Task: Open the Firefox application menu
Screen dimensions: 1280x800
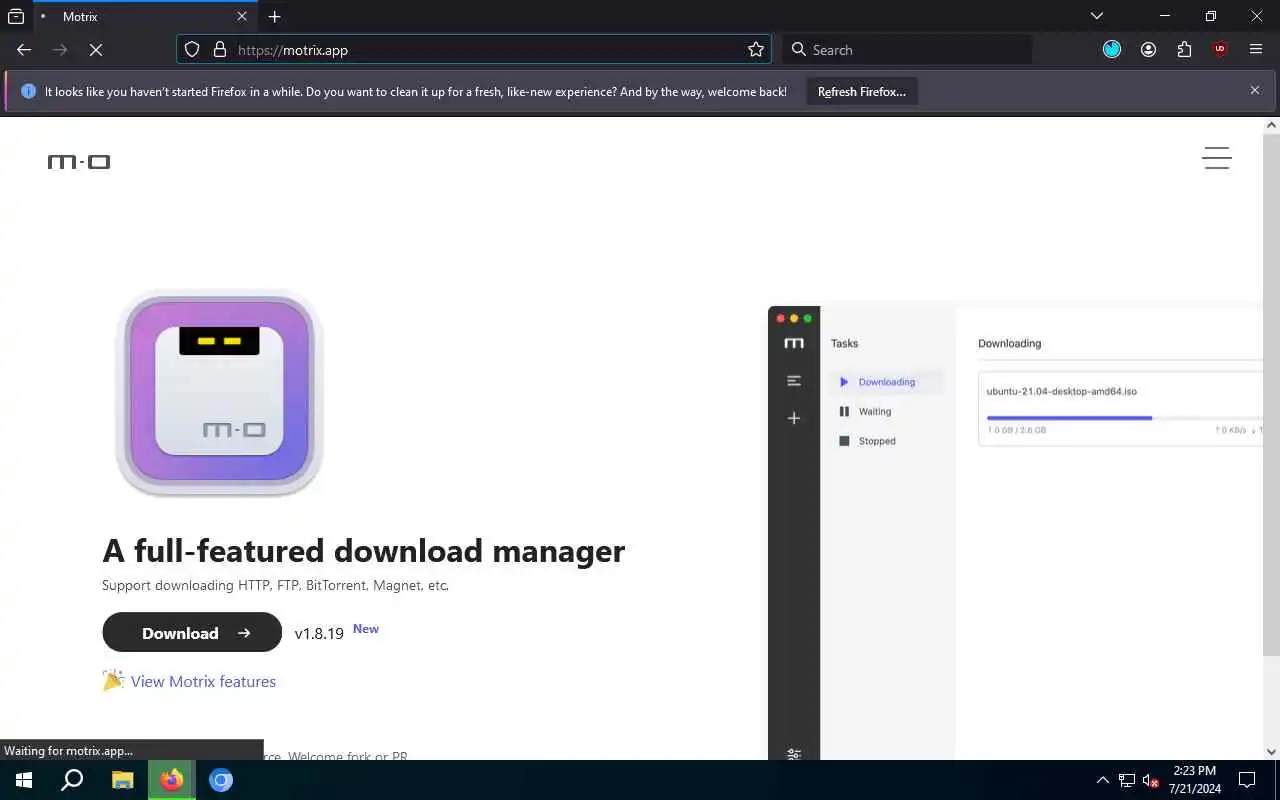Action: pos(1256,49)
